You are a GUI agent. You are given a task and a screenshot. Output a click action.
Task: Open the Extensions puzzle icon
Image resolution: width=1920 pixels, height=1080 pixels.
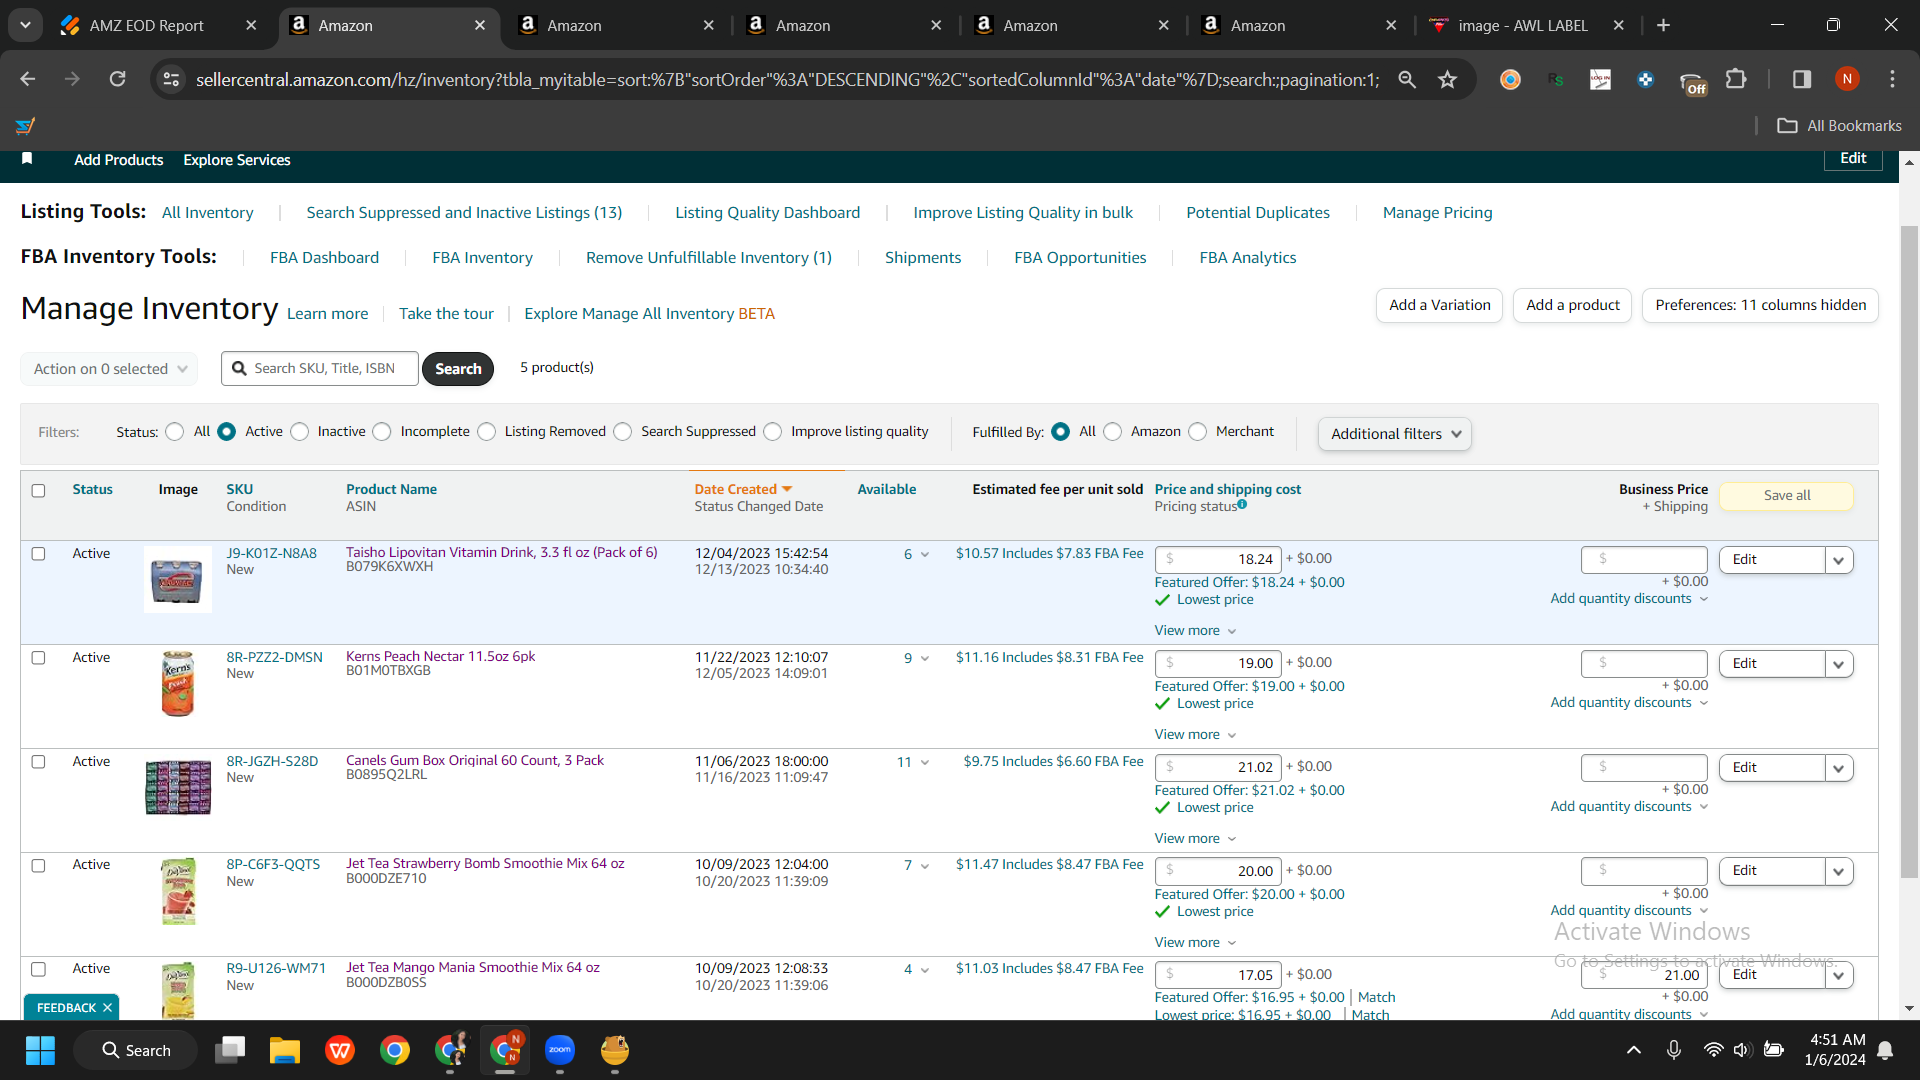point(1736,79)
